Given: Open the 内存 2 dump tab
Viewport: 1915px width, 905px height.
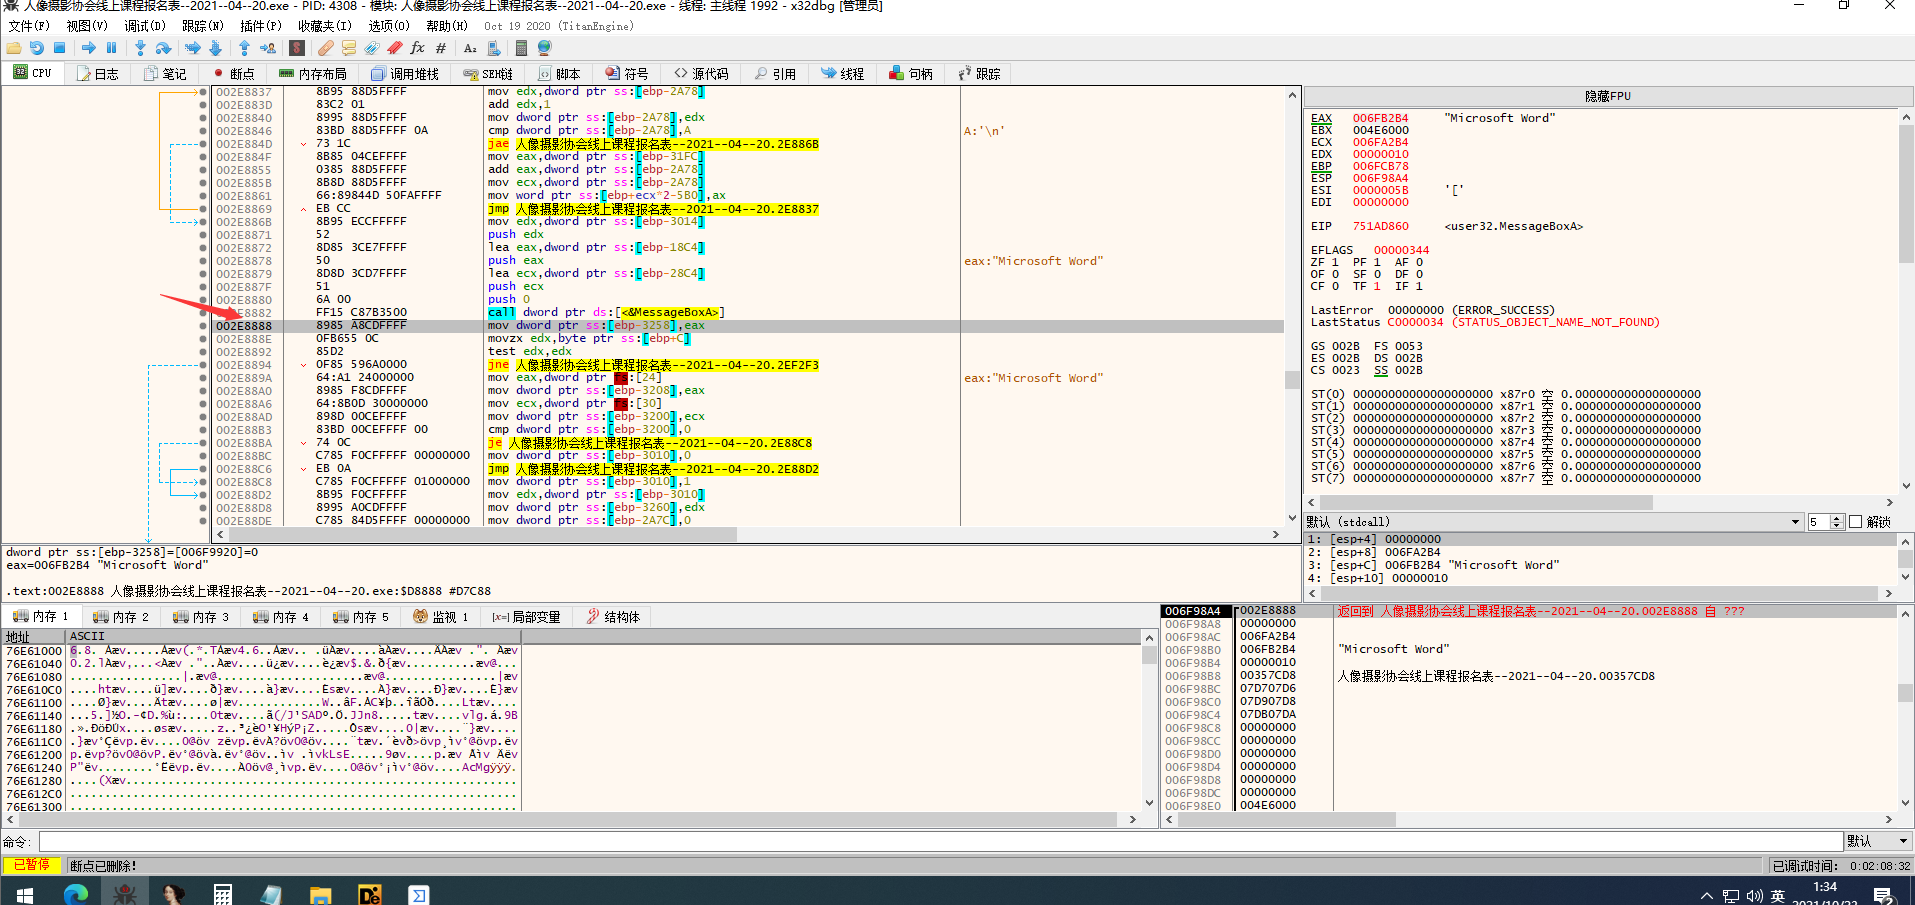Looking at the screenshot, I should pyautogui.click(x=120, y=617).
